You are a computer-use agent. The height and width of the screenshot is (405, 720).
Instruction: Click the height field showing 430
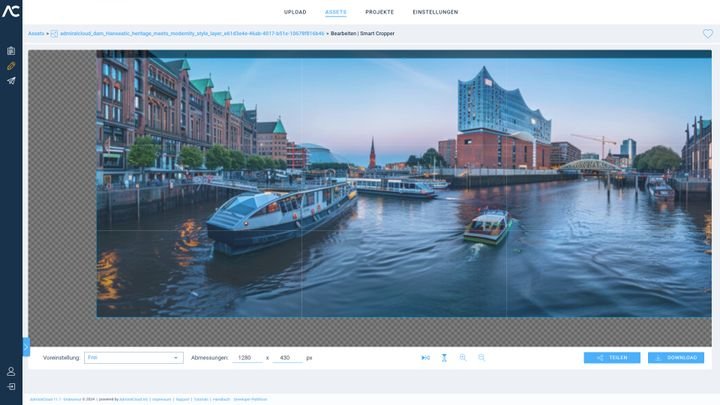tap(287, 358)
